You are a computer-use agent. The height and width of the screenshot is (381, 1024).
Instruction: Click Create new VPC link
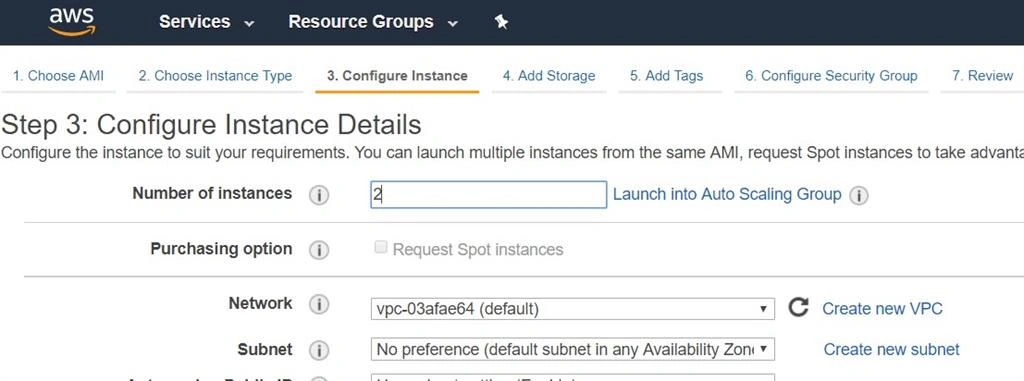pyautogui.click(x=882, y=308)
